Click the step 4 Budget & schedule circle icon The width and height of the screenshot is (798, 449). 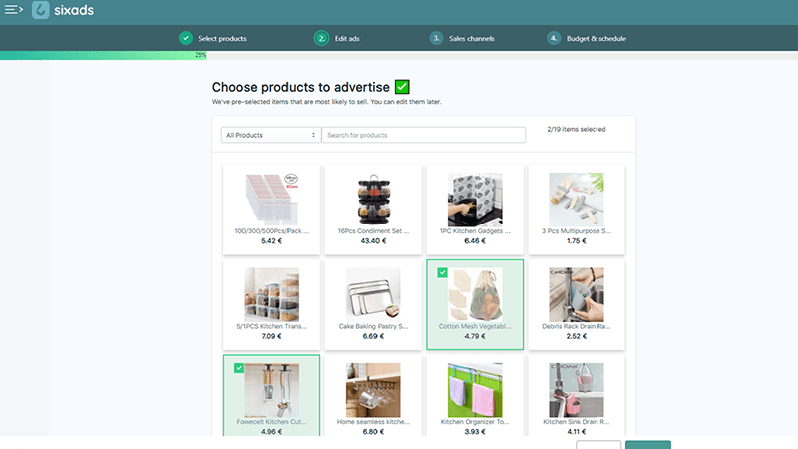coord(554,38)
